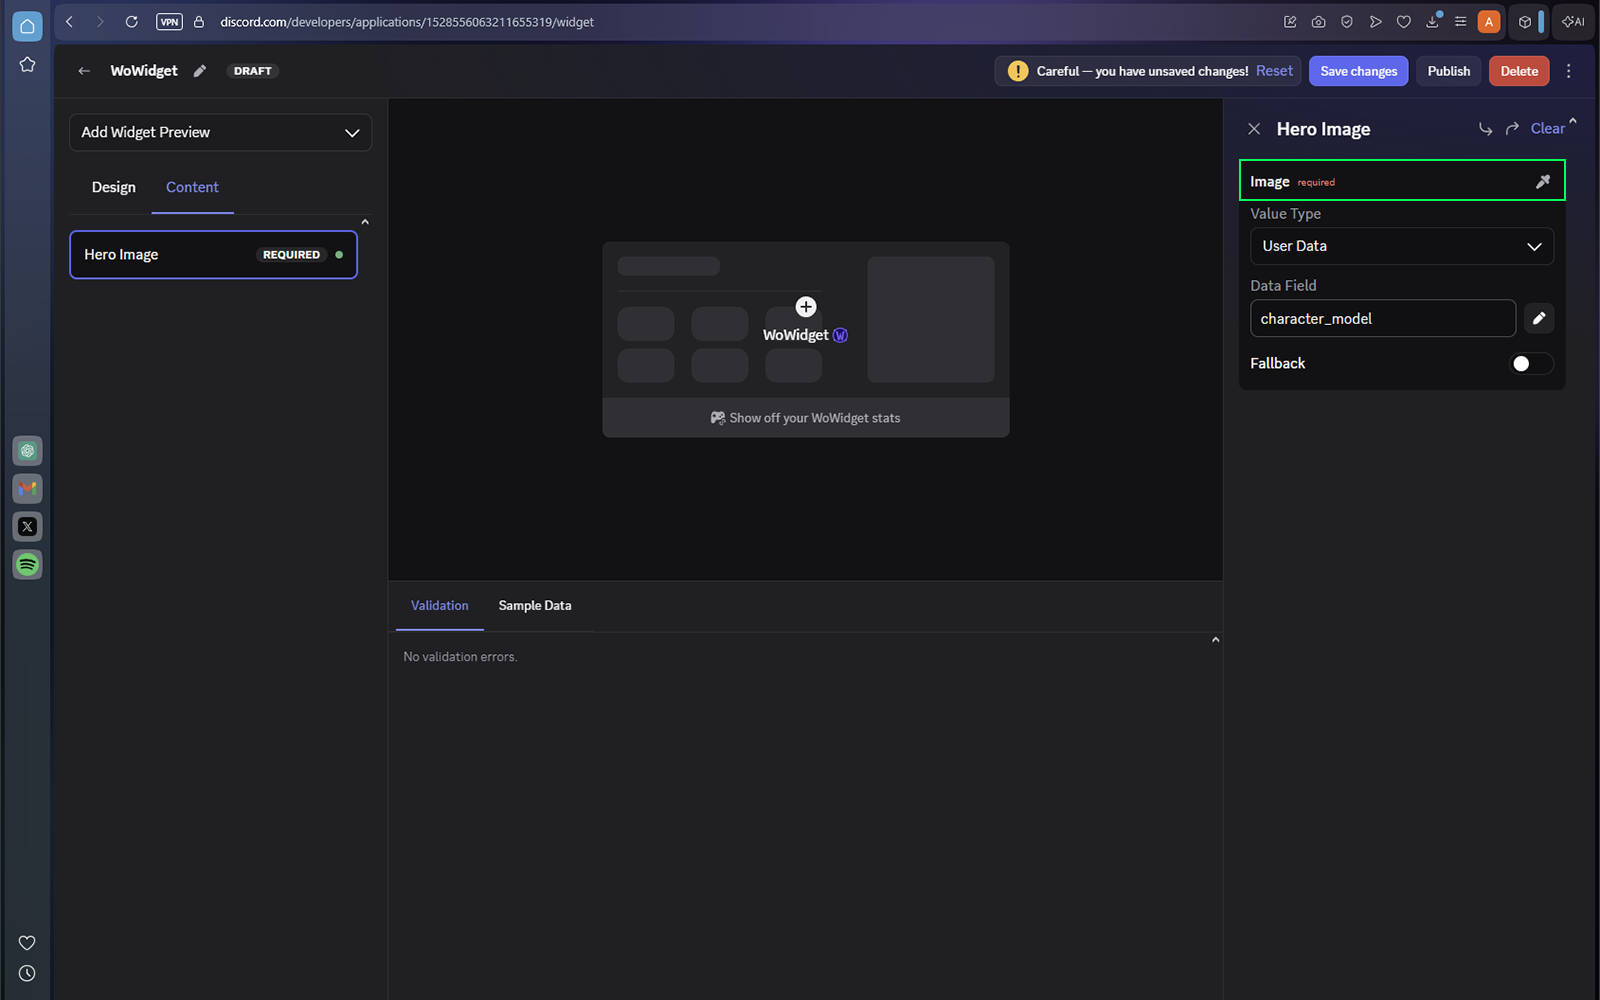
Task: Open the ChatGPT sidebar shortcut
Action: click(27, 451)
